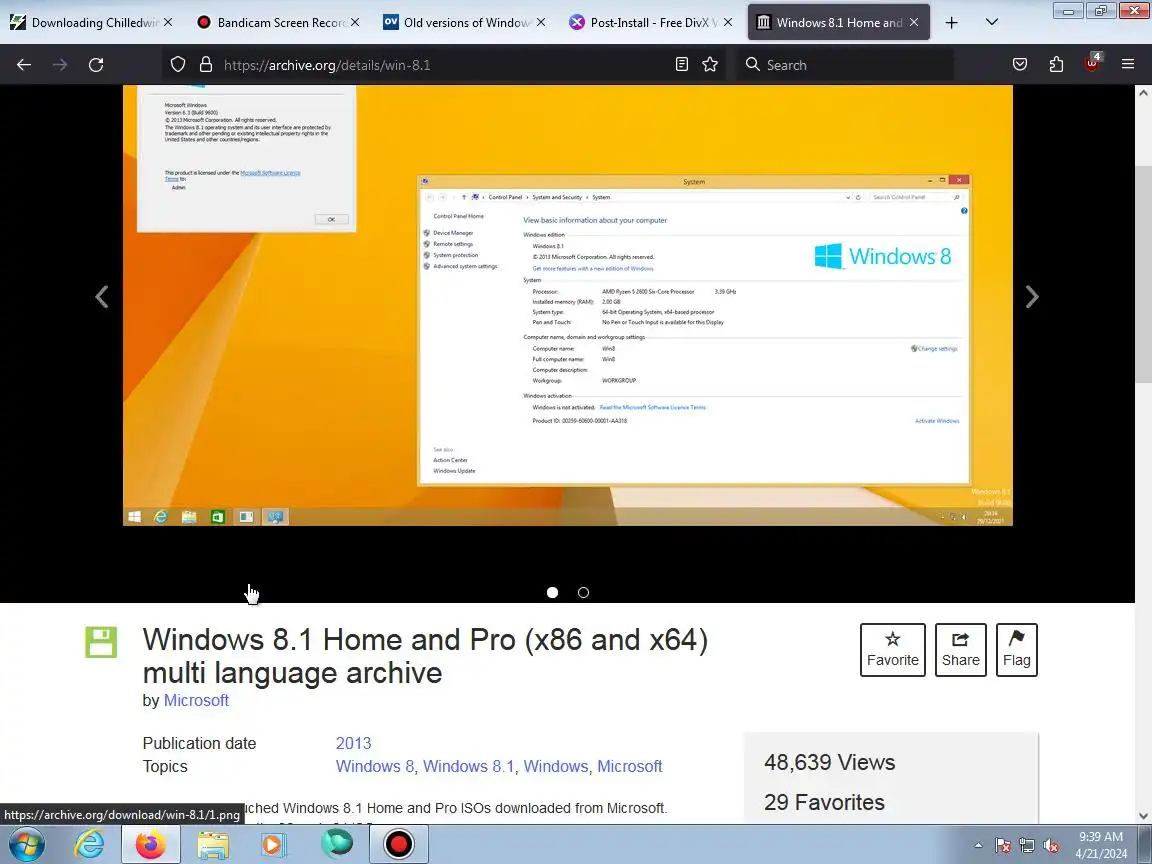
Task: Click the page scrollbar down arrow
Action: (1143, 816)
